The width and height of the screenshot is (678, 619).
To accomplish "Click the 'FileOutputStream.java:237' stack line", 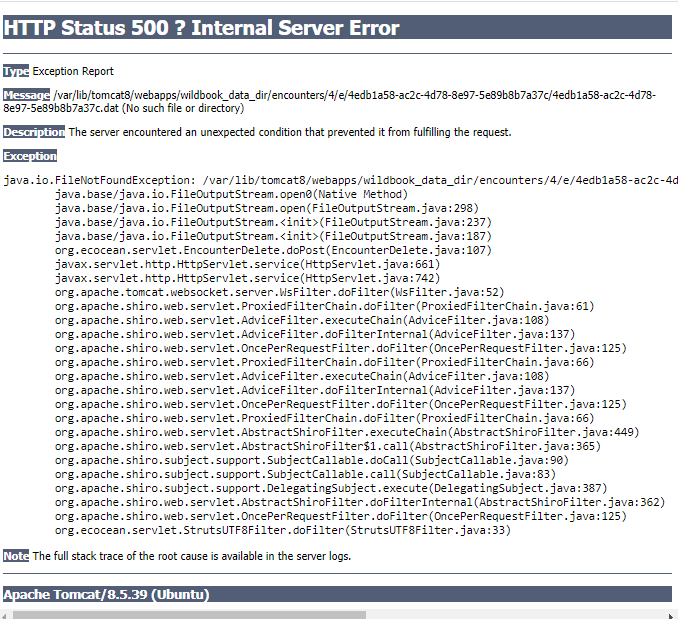I will tap(273, 222).
